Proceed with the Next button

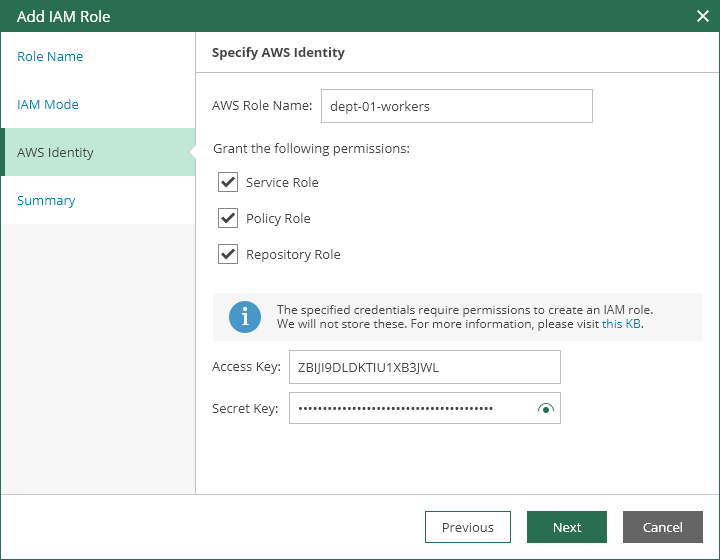[x=567, y=527]
